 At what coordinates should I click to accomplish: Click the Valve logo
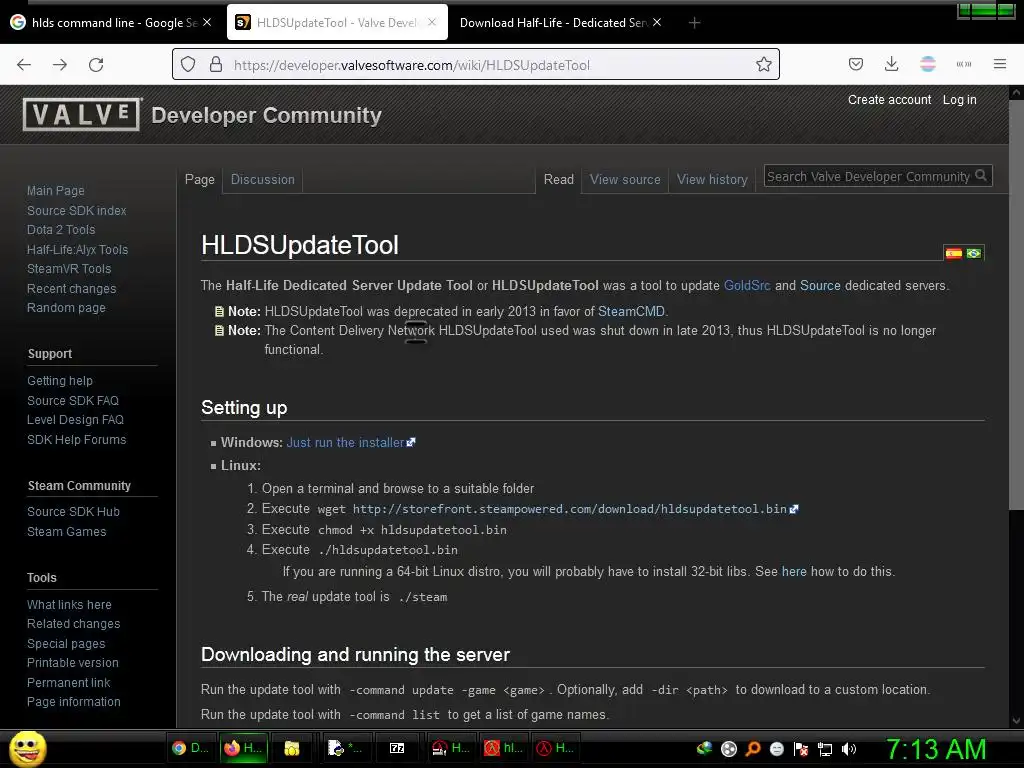(82, 114)
